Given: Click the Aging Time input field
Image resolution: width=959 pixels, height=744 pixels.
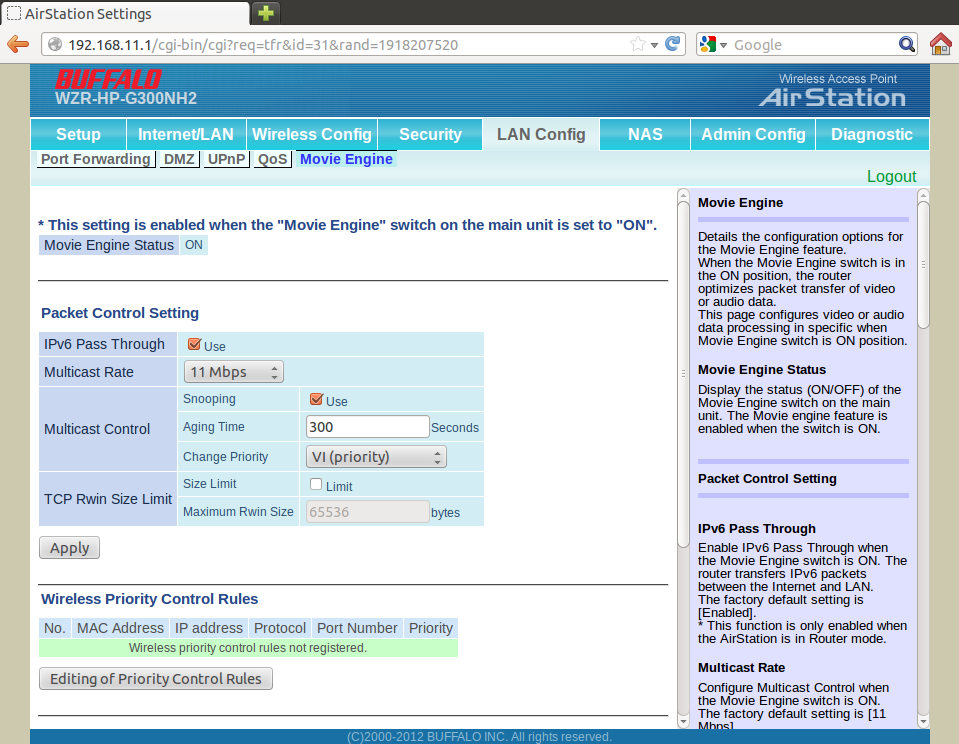Looking at the screenshot, I should tap(367, 427).
